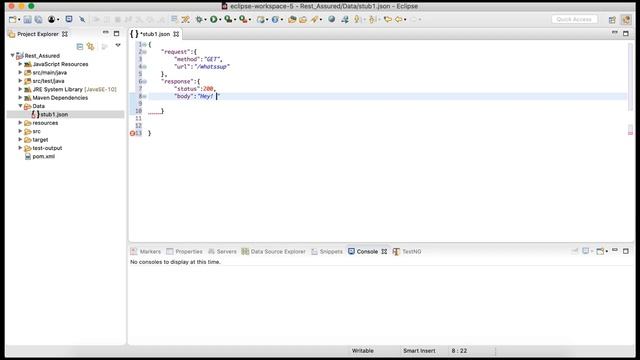Click Display Selected Console icon
The width and height of the screenshot is (640, 360).
pos(586,251)
